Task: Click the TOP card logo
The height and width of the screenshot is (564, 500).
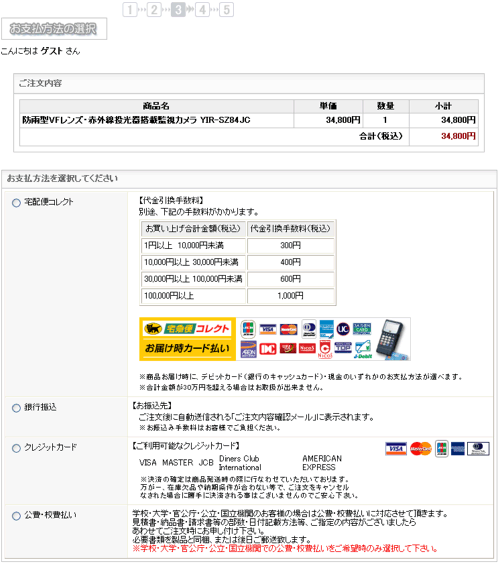Action: [343, 347]
